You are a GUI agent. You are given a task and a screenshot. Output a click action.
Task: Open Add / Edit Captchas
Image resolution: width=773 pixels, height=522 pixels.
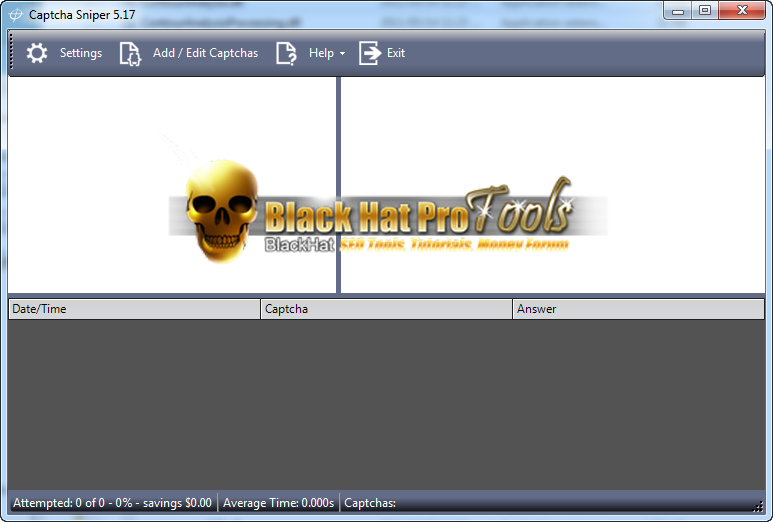tap(205, 53)
